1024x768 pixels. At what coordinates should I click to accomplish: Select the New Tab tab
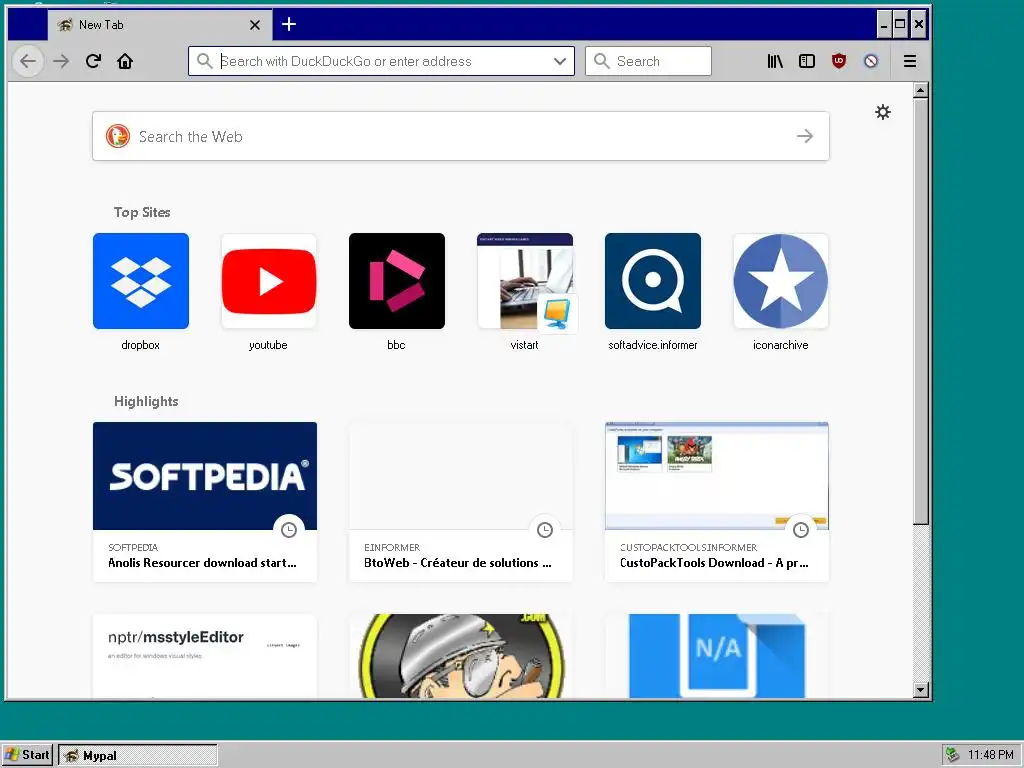point(160,25)
